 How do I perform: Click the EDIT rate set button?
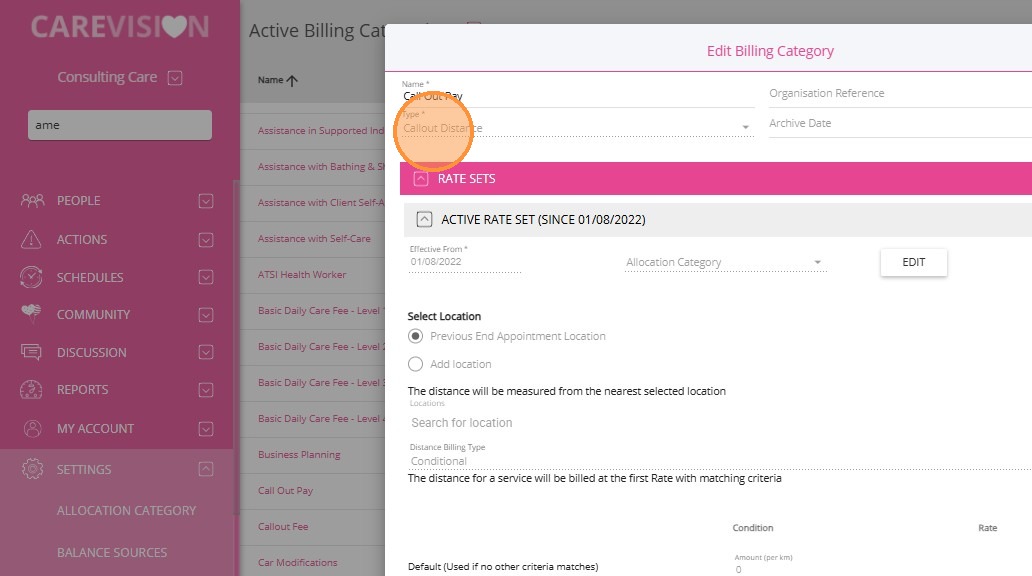(913, 262)
